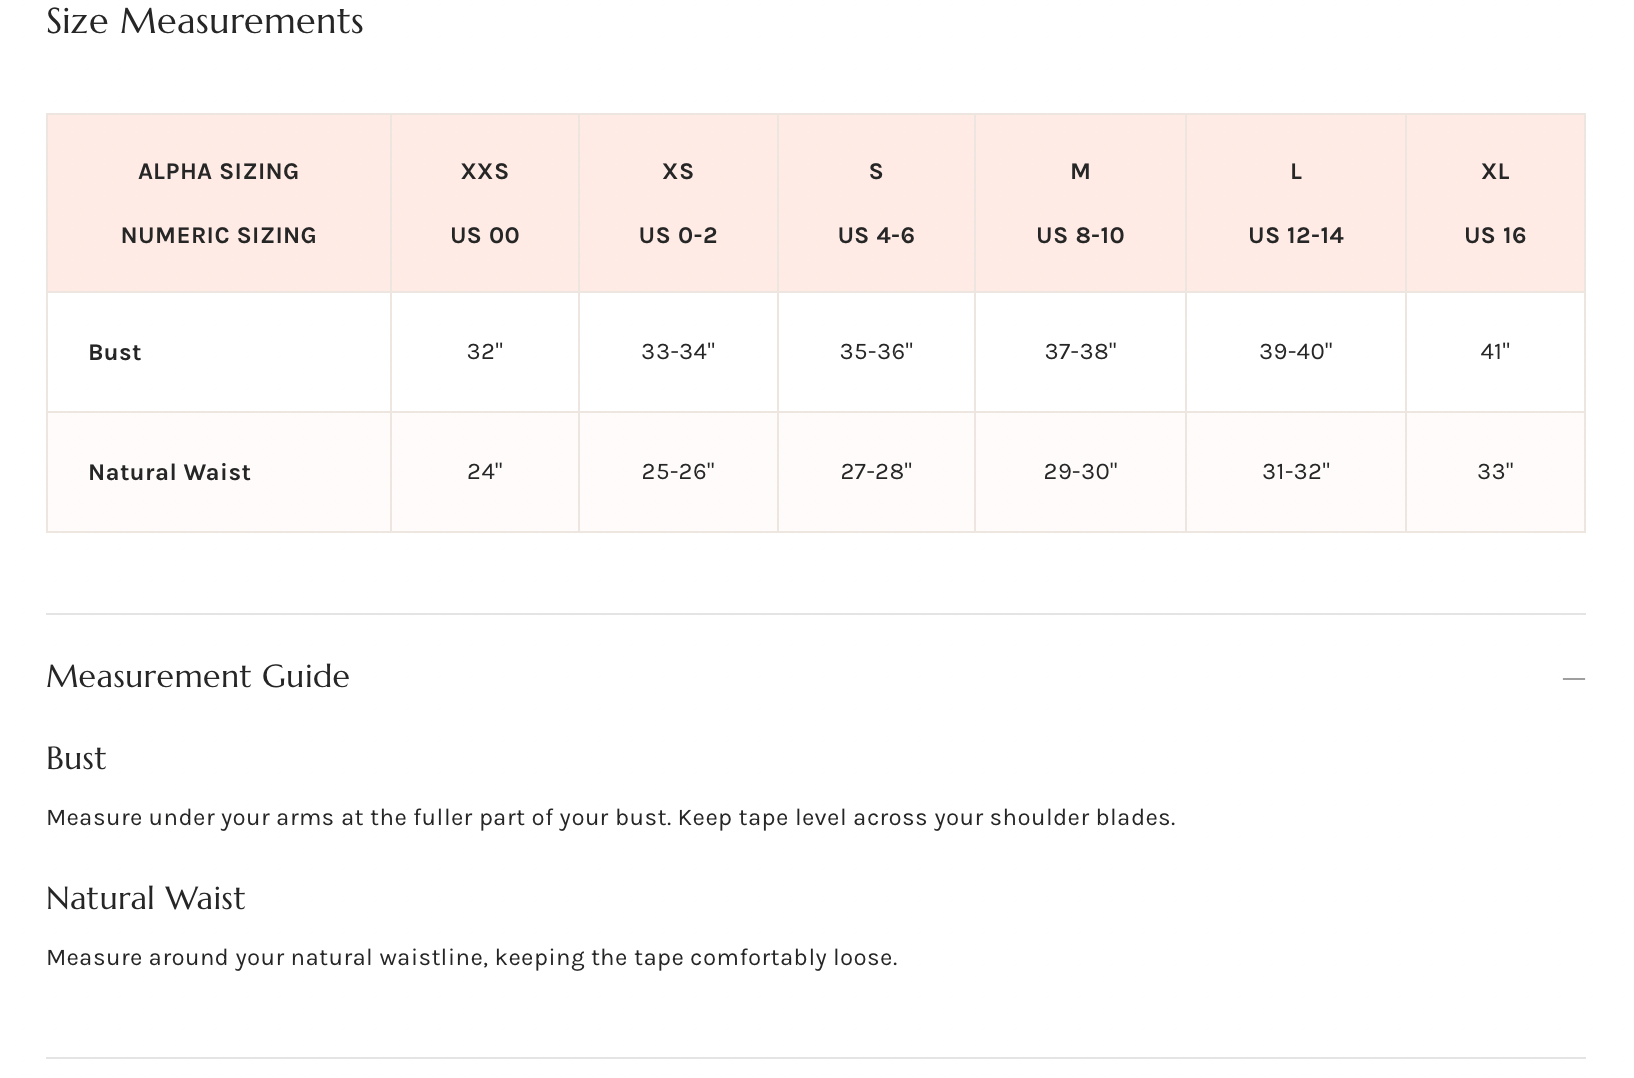This screenshot has width=1634, height=1078.
Task: Click the Bust guide subheading
Action: click(76, 758)
